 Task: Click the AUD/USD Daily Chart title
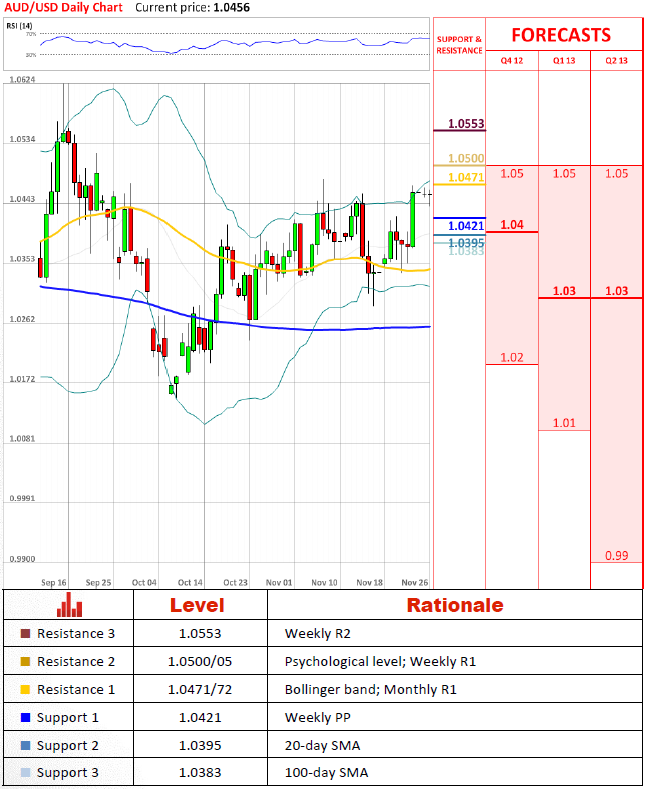pos(64,7)
